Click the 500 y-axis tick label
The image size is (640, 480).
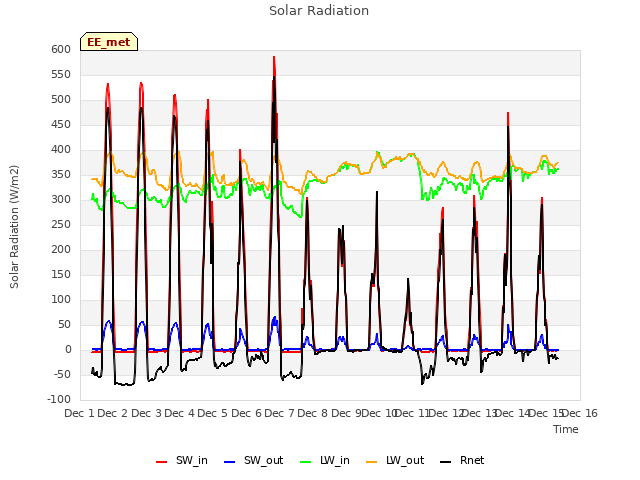point(61,100)
